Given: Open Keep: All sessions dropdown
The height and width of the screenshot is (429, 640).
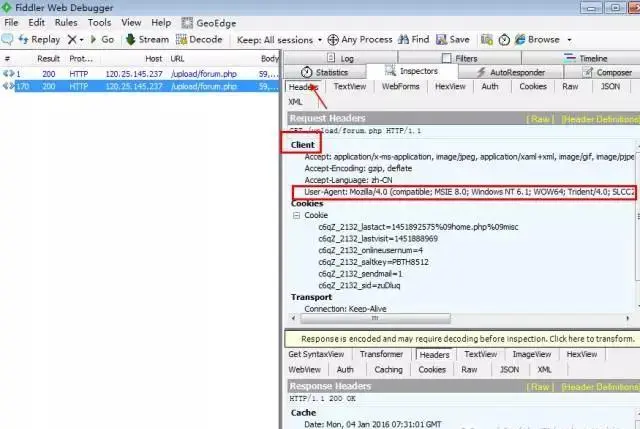Looking at the screenshot, I should (279, 40).
